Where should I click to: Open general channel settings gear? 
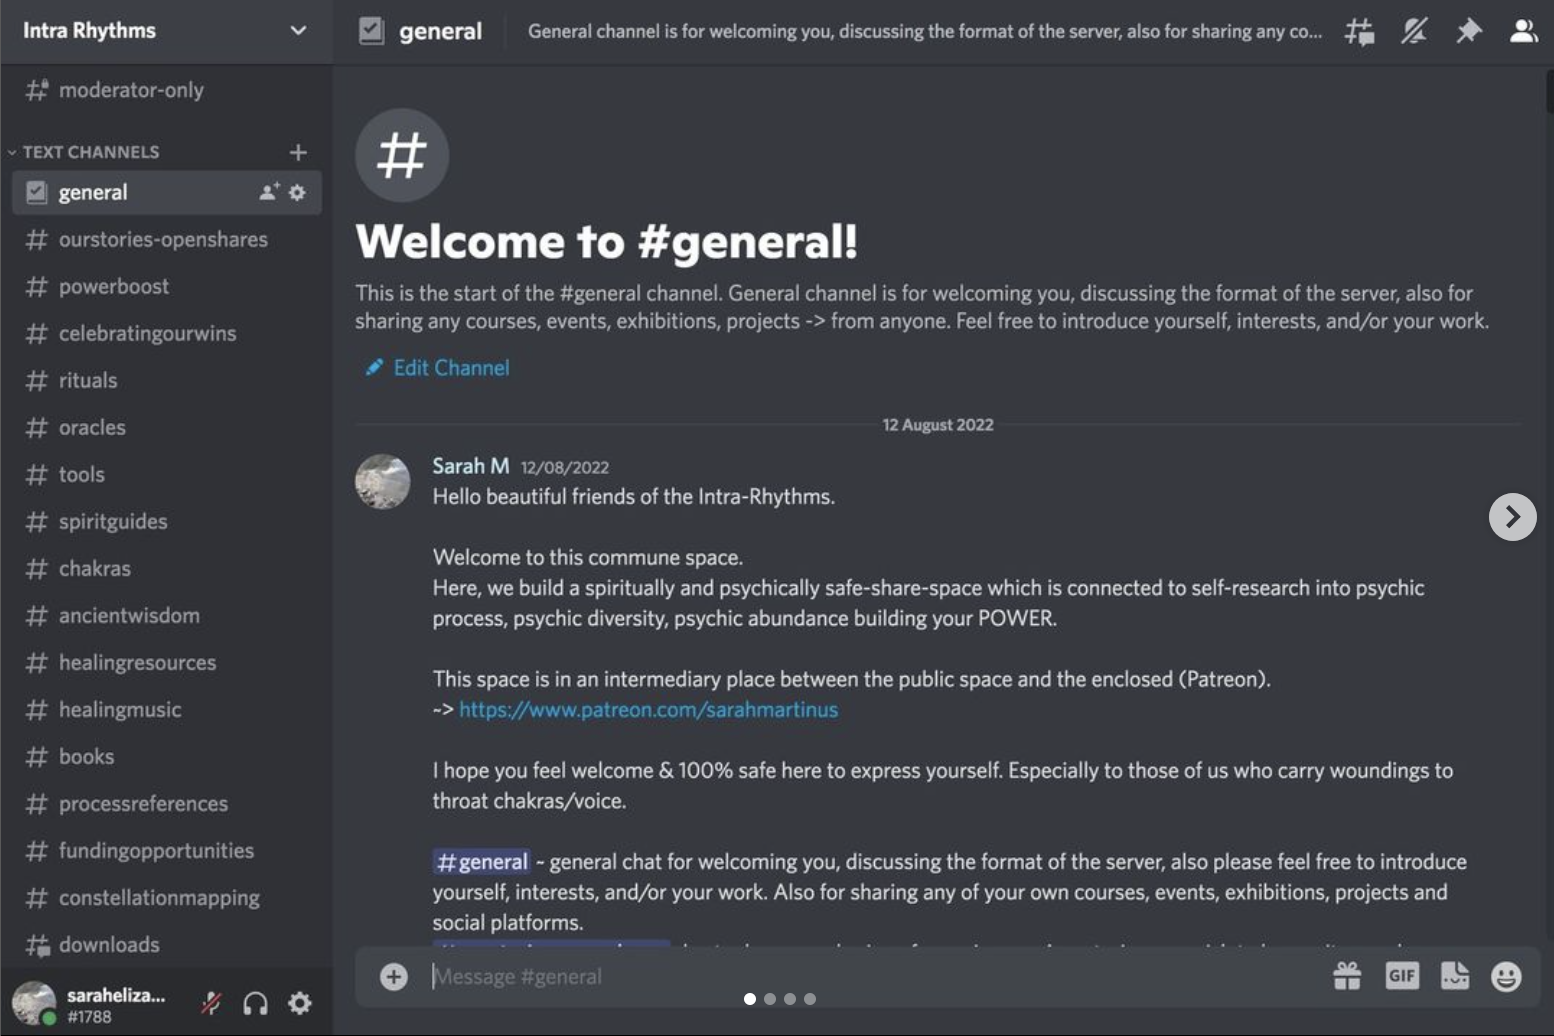[x=297, y=192]
